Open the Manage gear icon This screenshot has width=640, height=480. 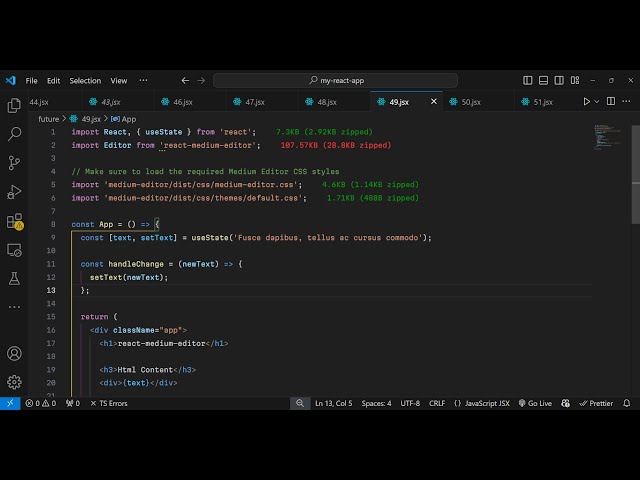click(x=14, y=381)
